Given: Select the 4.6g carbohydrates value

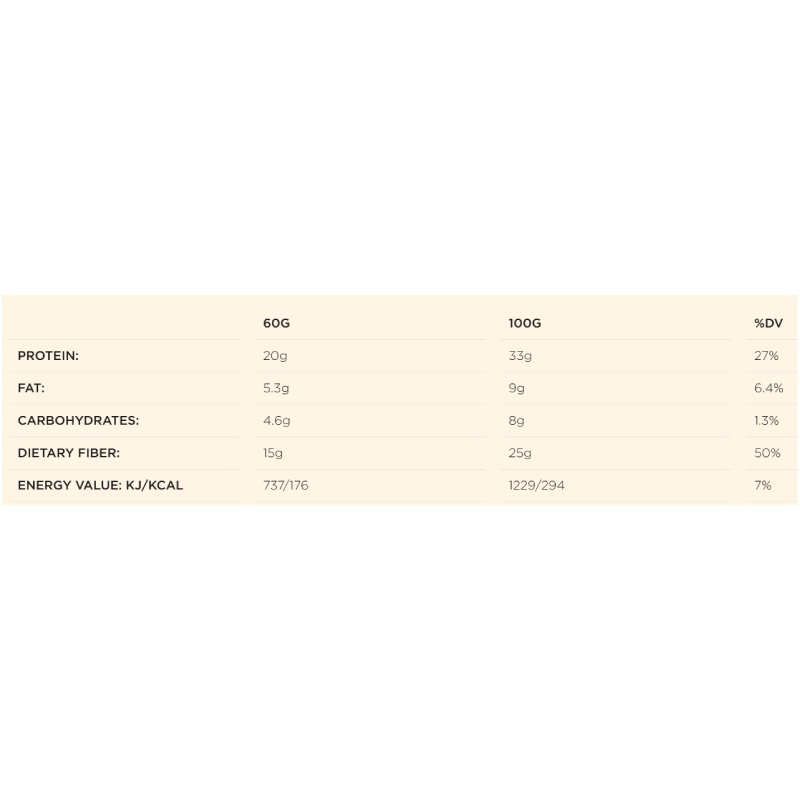Looking at the screenshot, I should [277, 421].
